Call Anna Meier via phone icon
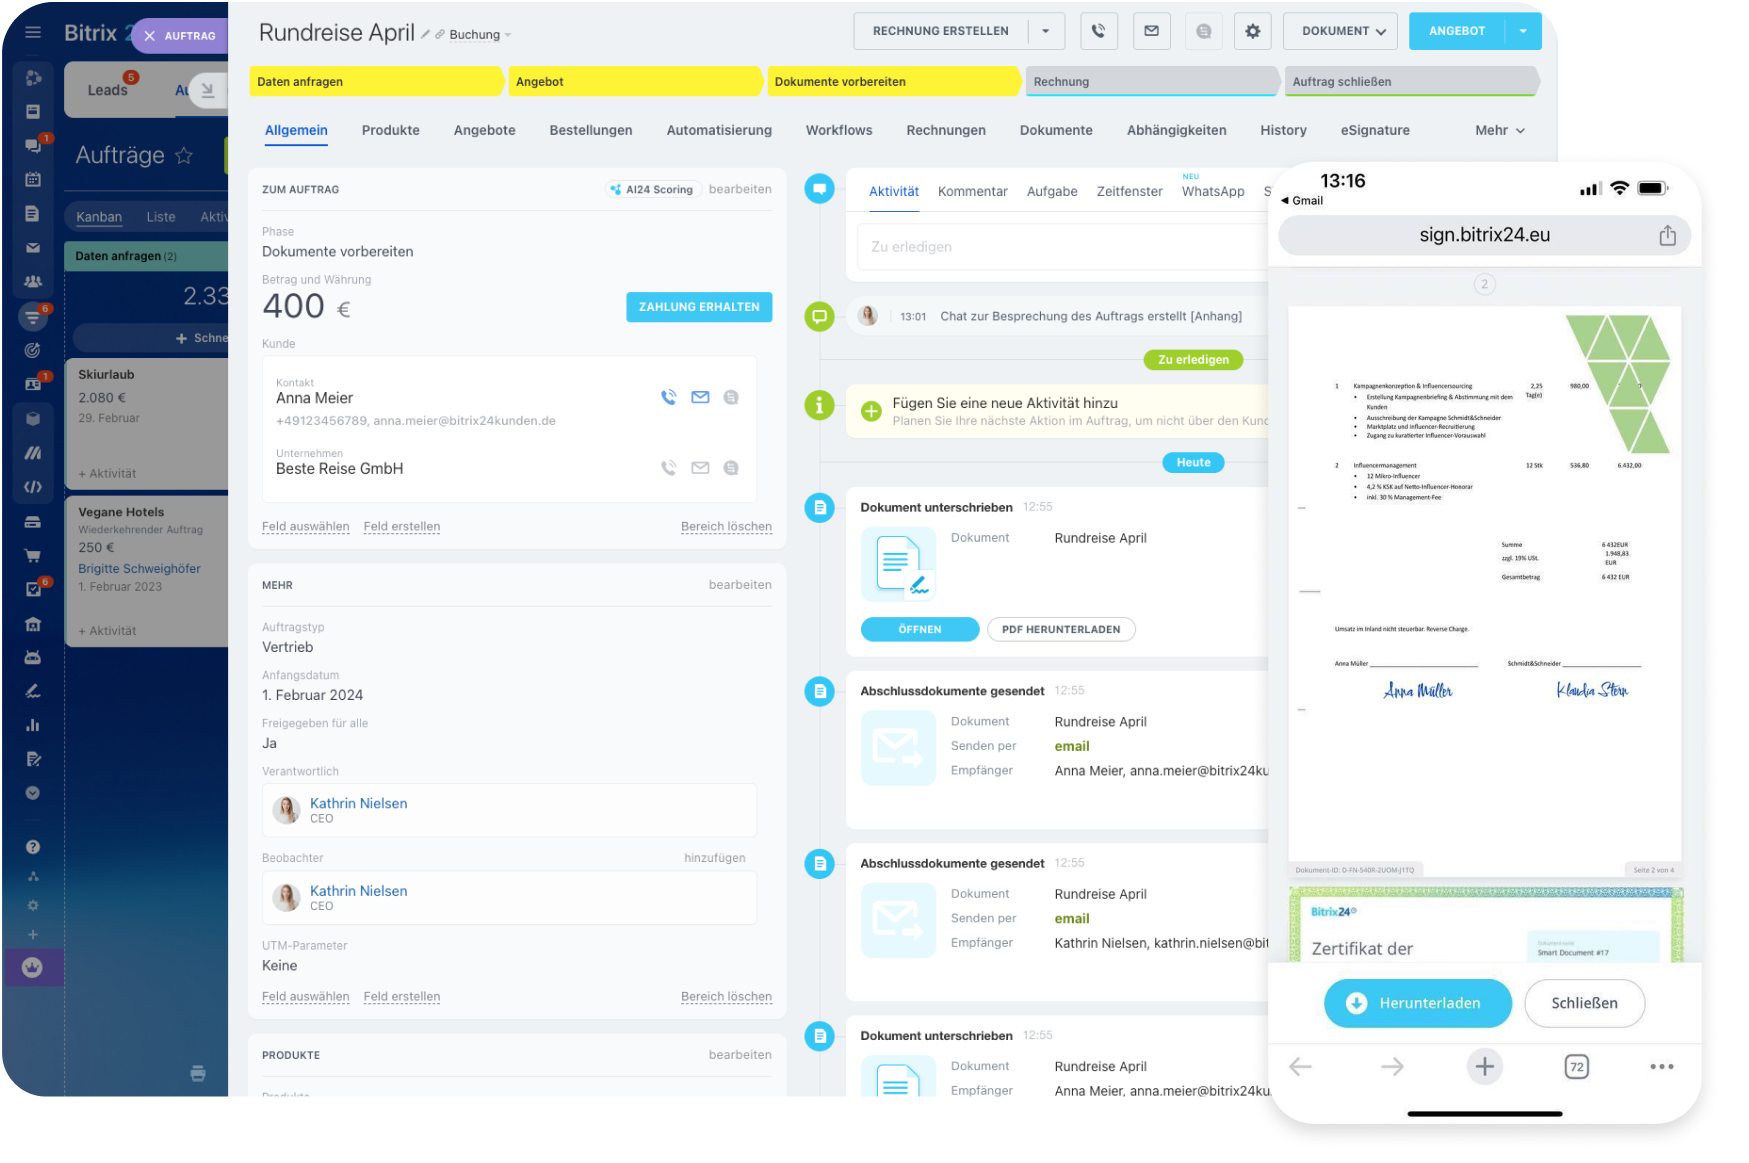1749x1163 pixels. click(x=668, y=397)
